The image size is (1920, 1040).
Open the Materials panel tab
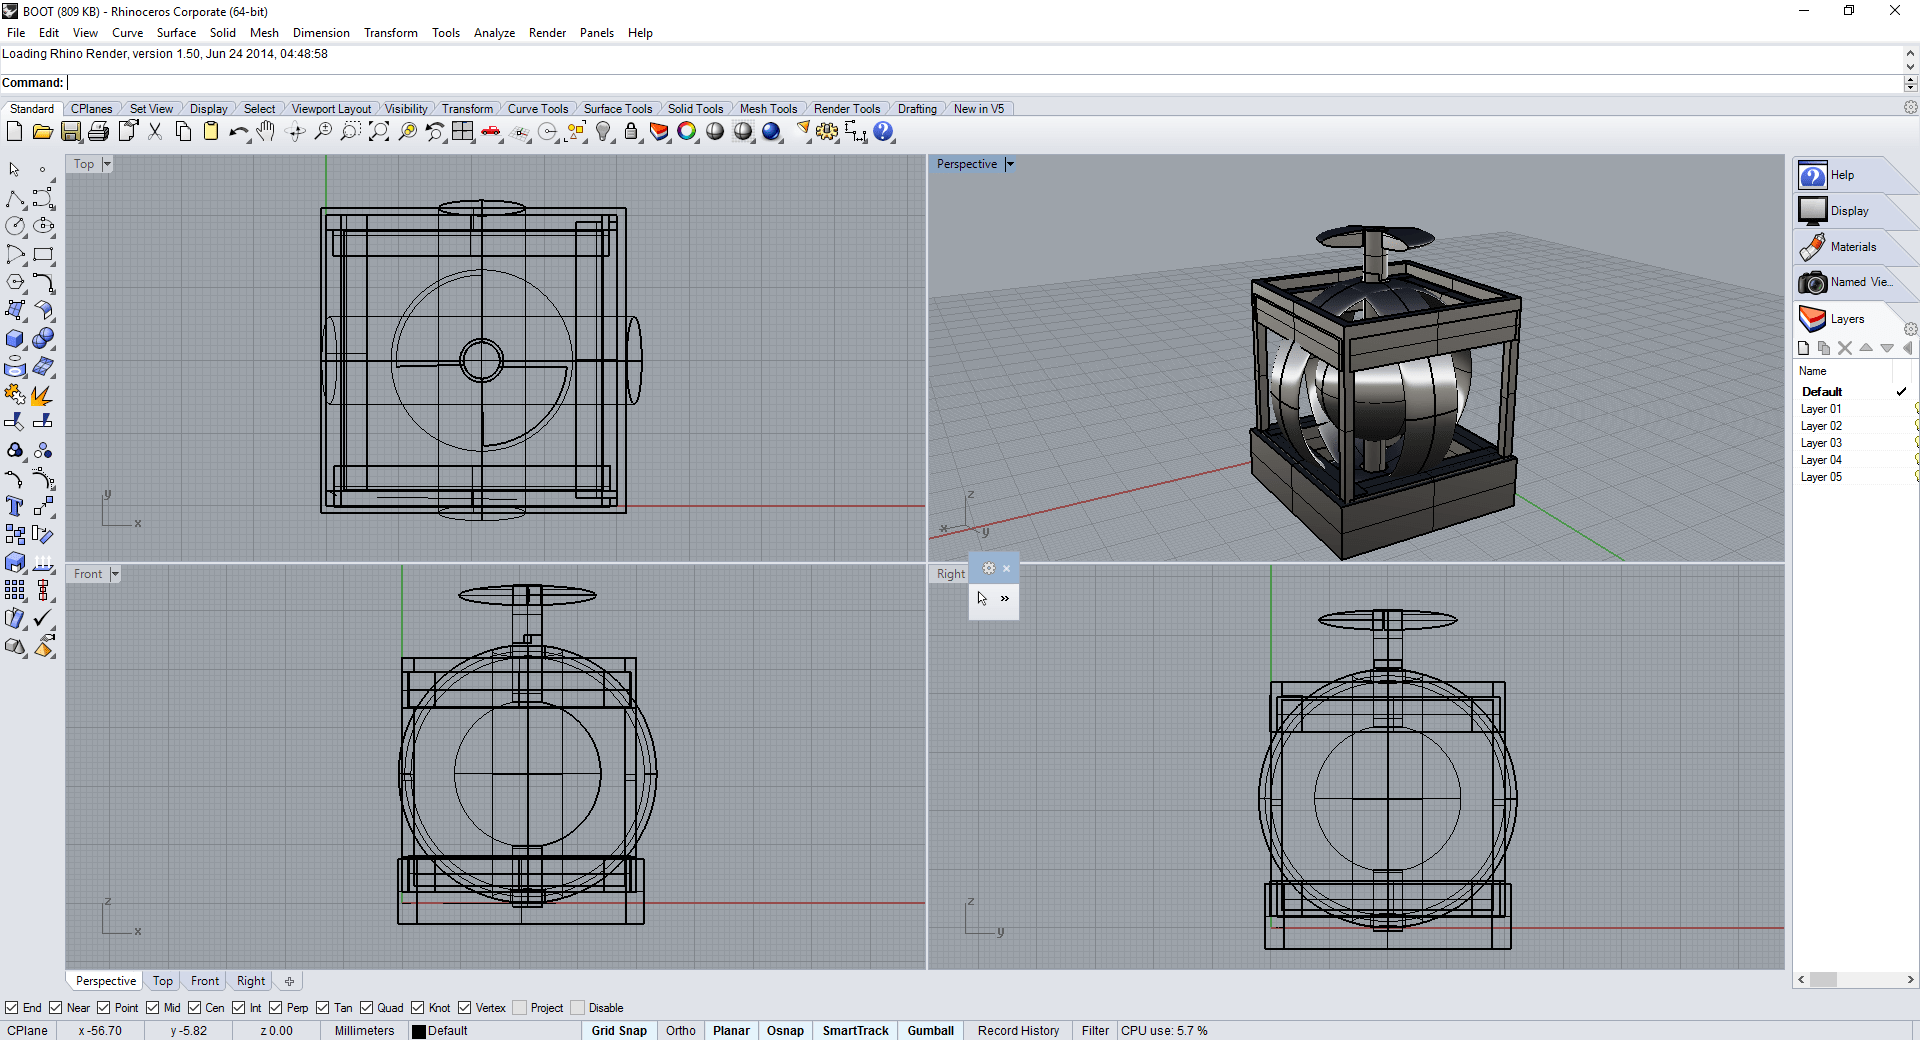(x=1852, y=247)
